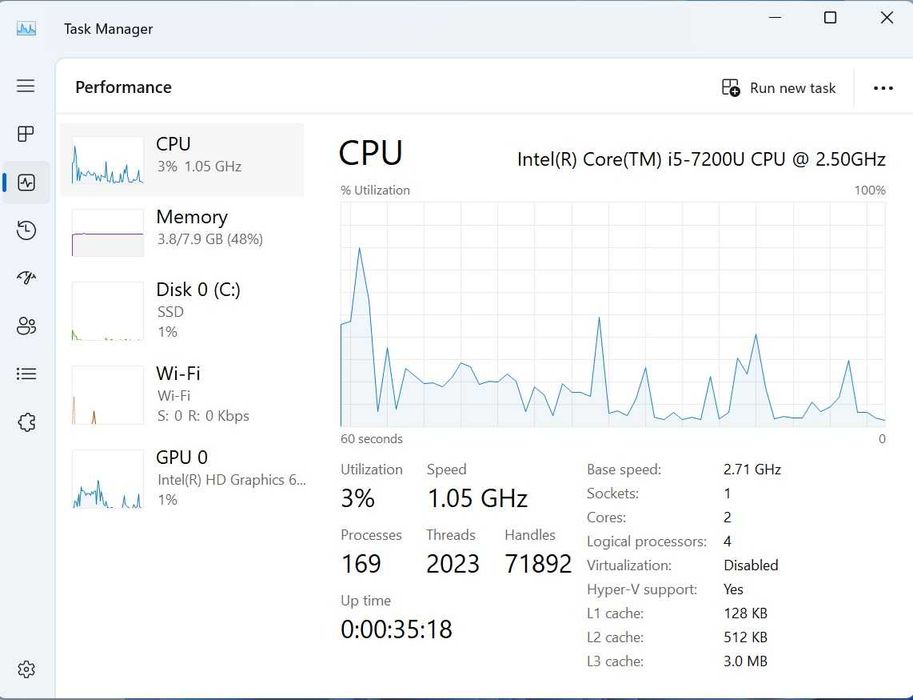Open the App history page icon
This screenshot has height=700, width=913.
[26, 231]
